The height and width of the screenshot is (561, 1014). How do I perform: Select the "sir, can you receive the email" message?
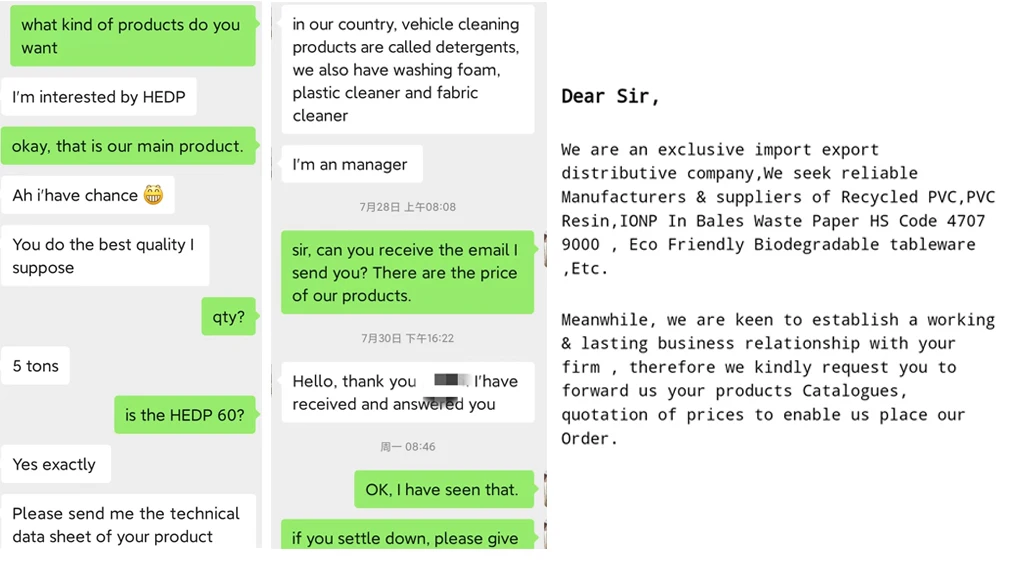406,272
